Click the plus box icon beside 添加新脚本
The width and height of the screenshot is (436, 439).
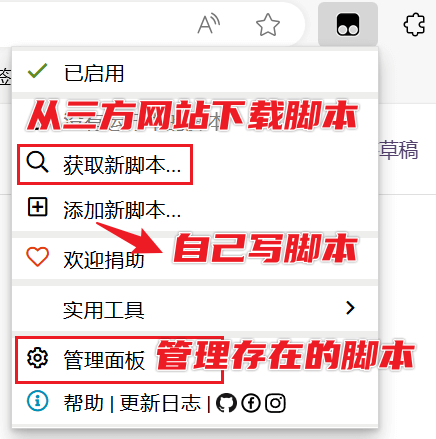(37, 207)
